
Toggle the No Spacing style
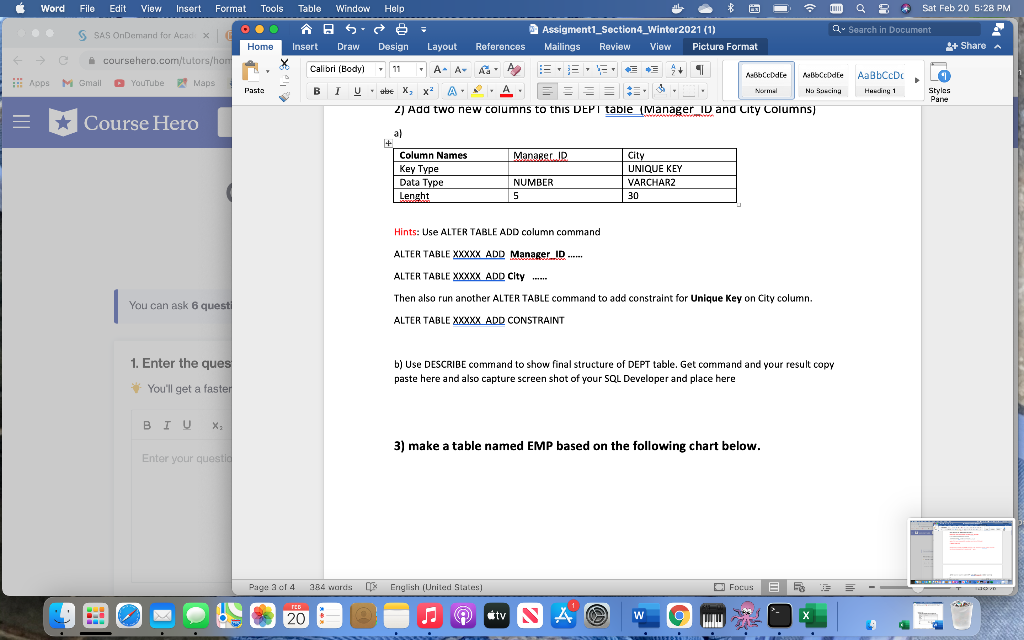click(823, 78)
